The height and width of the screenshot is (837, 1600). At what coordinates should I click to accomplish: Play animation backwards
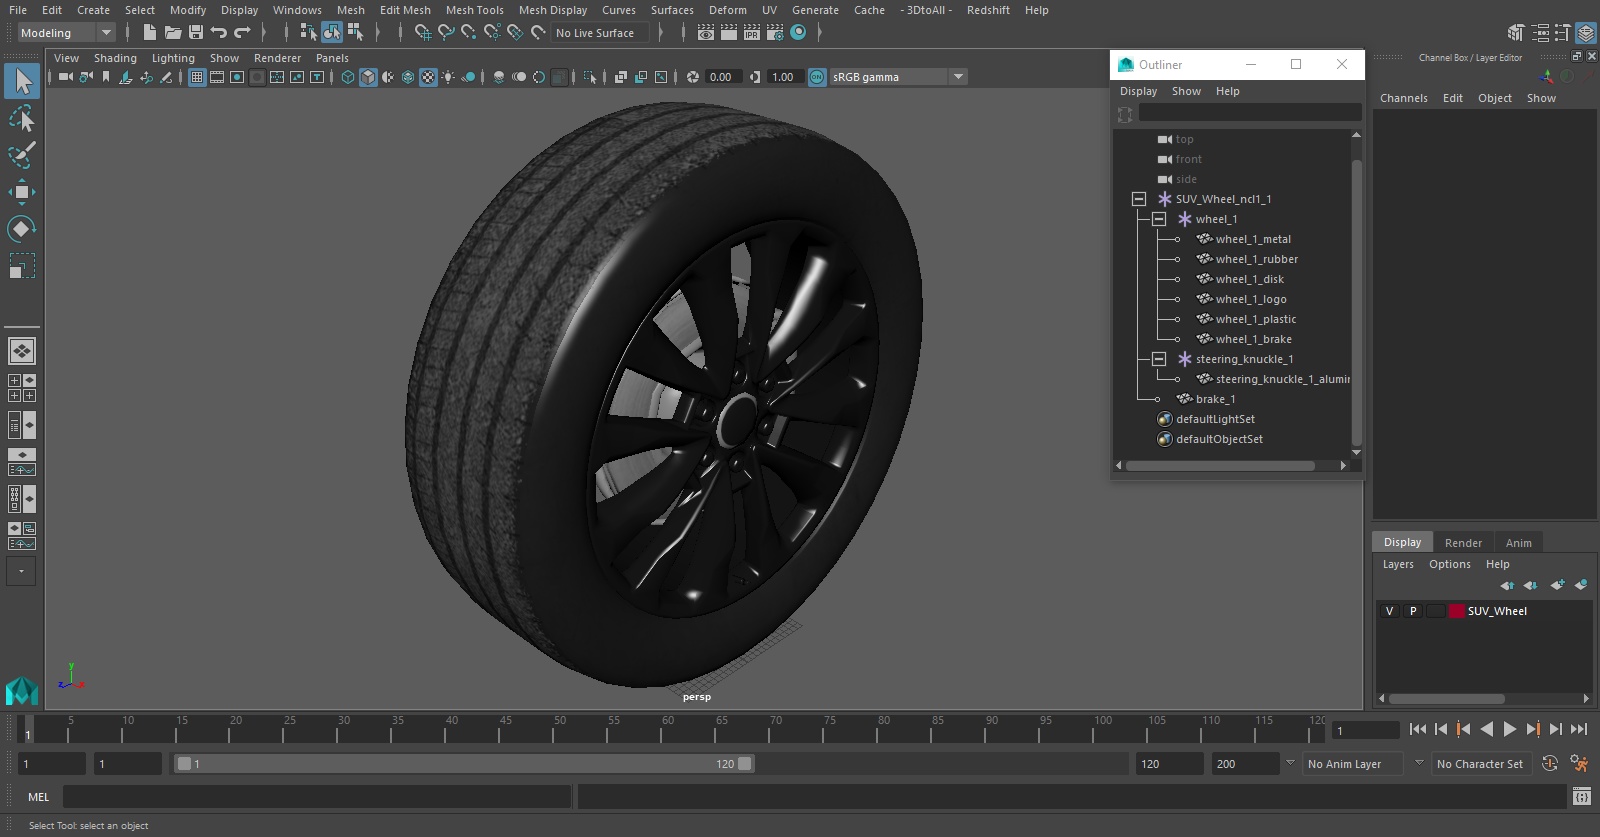coord(1487,730)
